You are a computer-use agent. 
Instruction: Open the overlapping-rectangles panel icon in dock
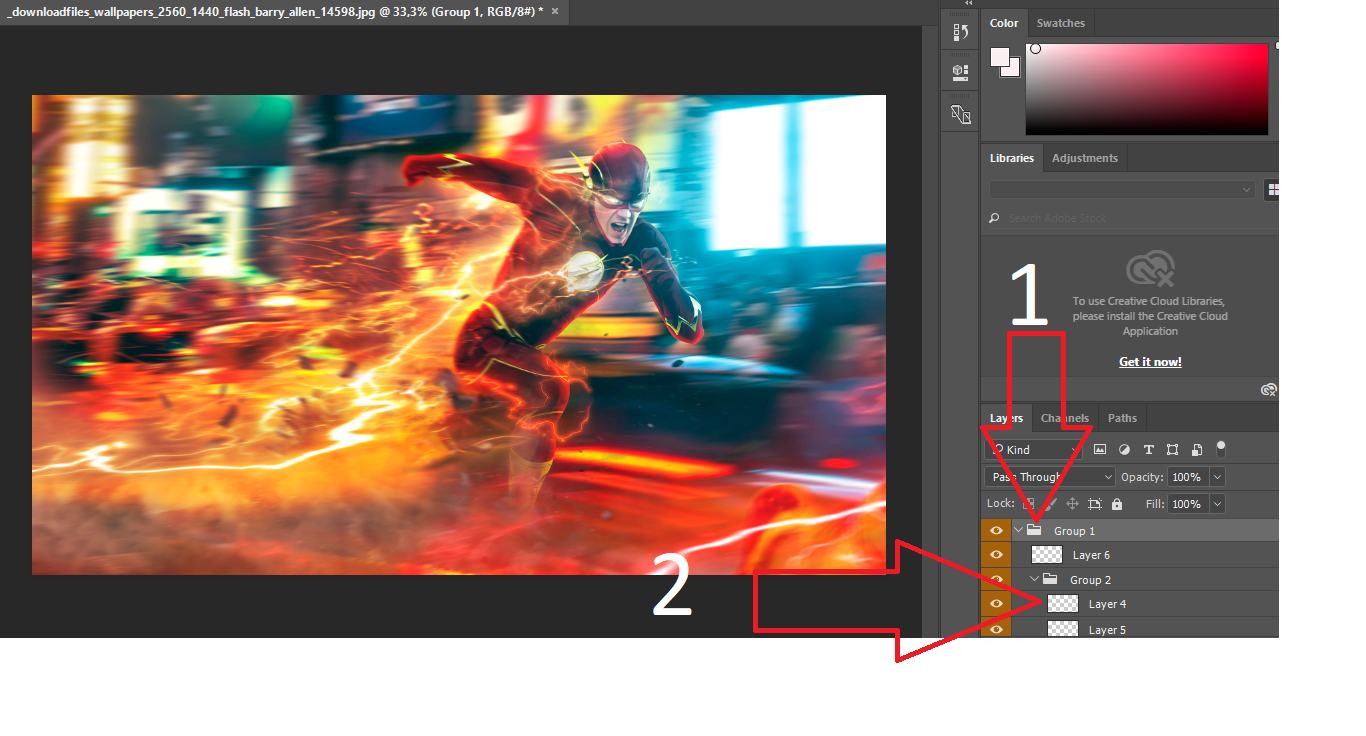point(960,114)
